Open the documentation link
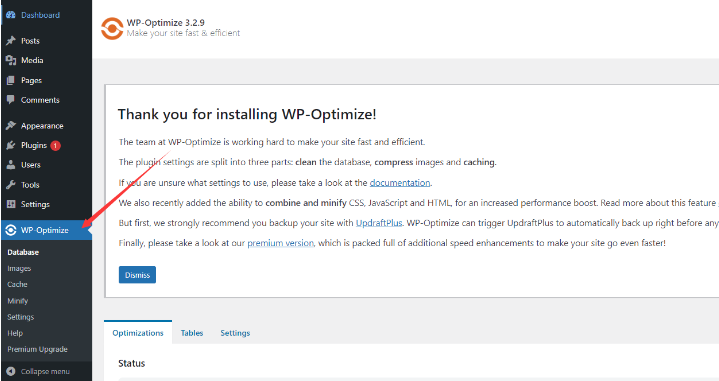719x381 pixels. click(400, 182)
